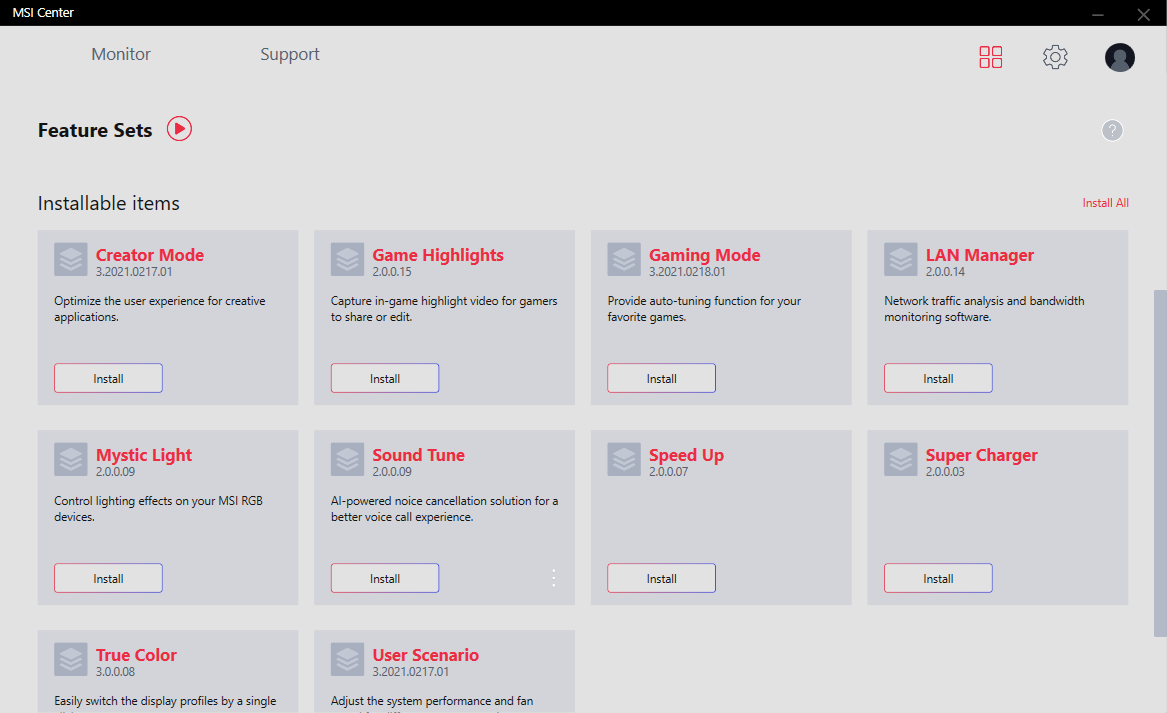Open the Feature Sets grid view icon

coord(991,57)
